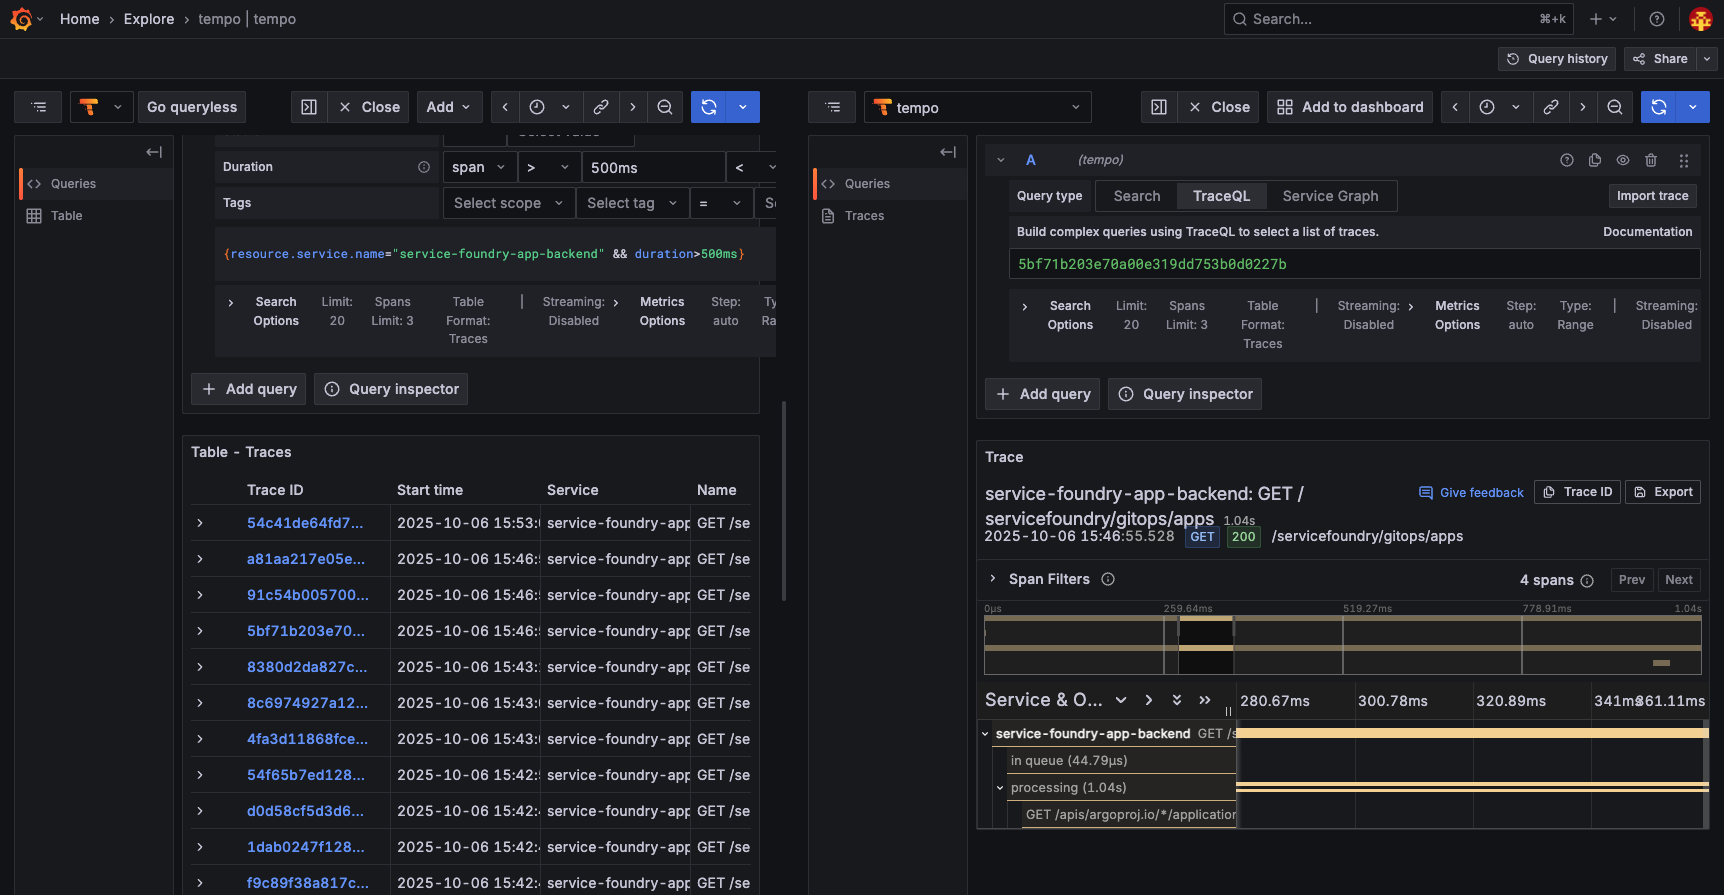Open Traces section in right pane sidebar
Viewport: 1724px width, 895px height.
click(890, 216)
